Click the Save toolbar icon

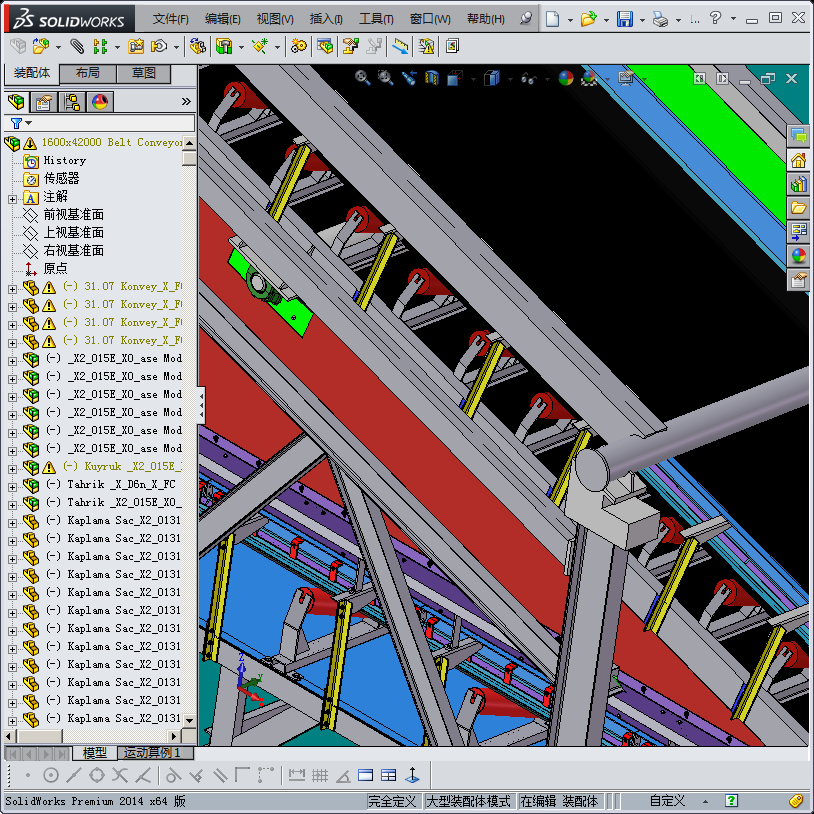pyautogui.click(x=624, y=19)
